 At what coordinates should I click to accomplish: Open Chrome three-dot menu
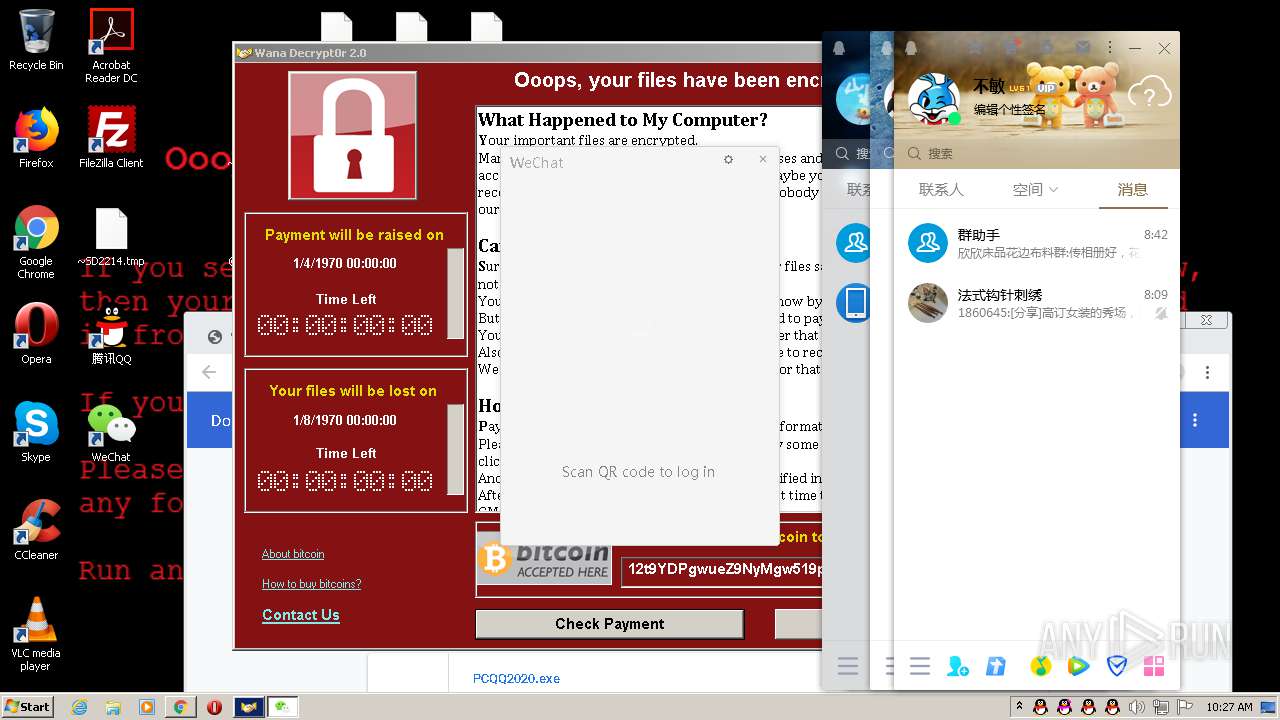pos(1207,372)
